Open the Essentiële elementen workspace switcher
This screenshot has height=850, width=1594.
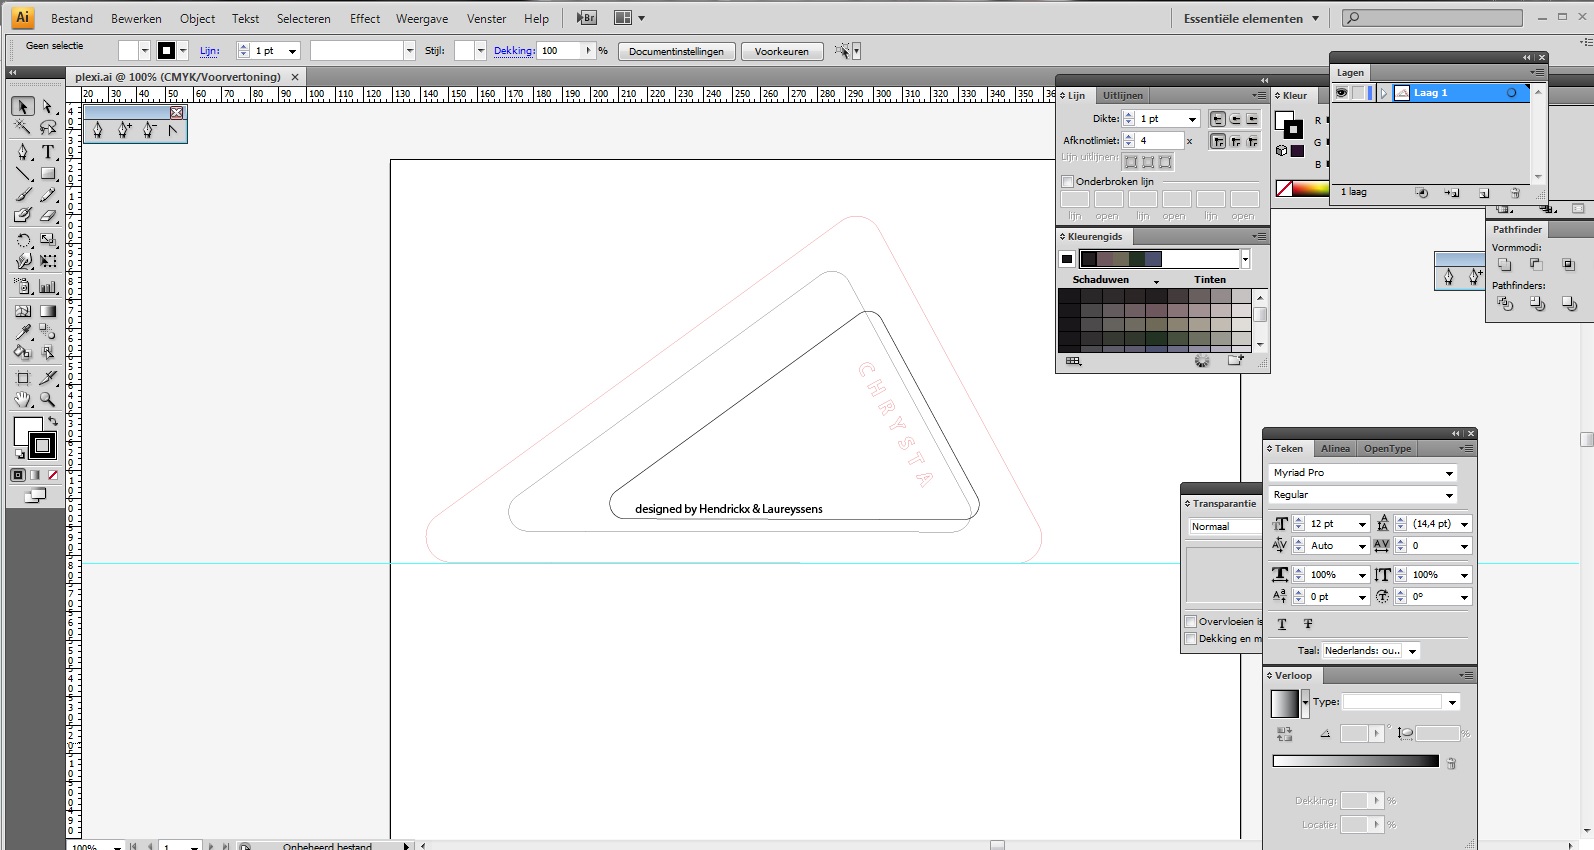(1251, 18)
